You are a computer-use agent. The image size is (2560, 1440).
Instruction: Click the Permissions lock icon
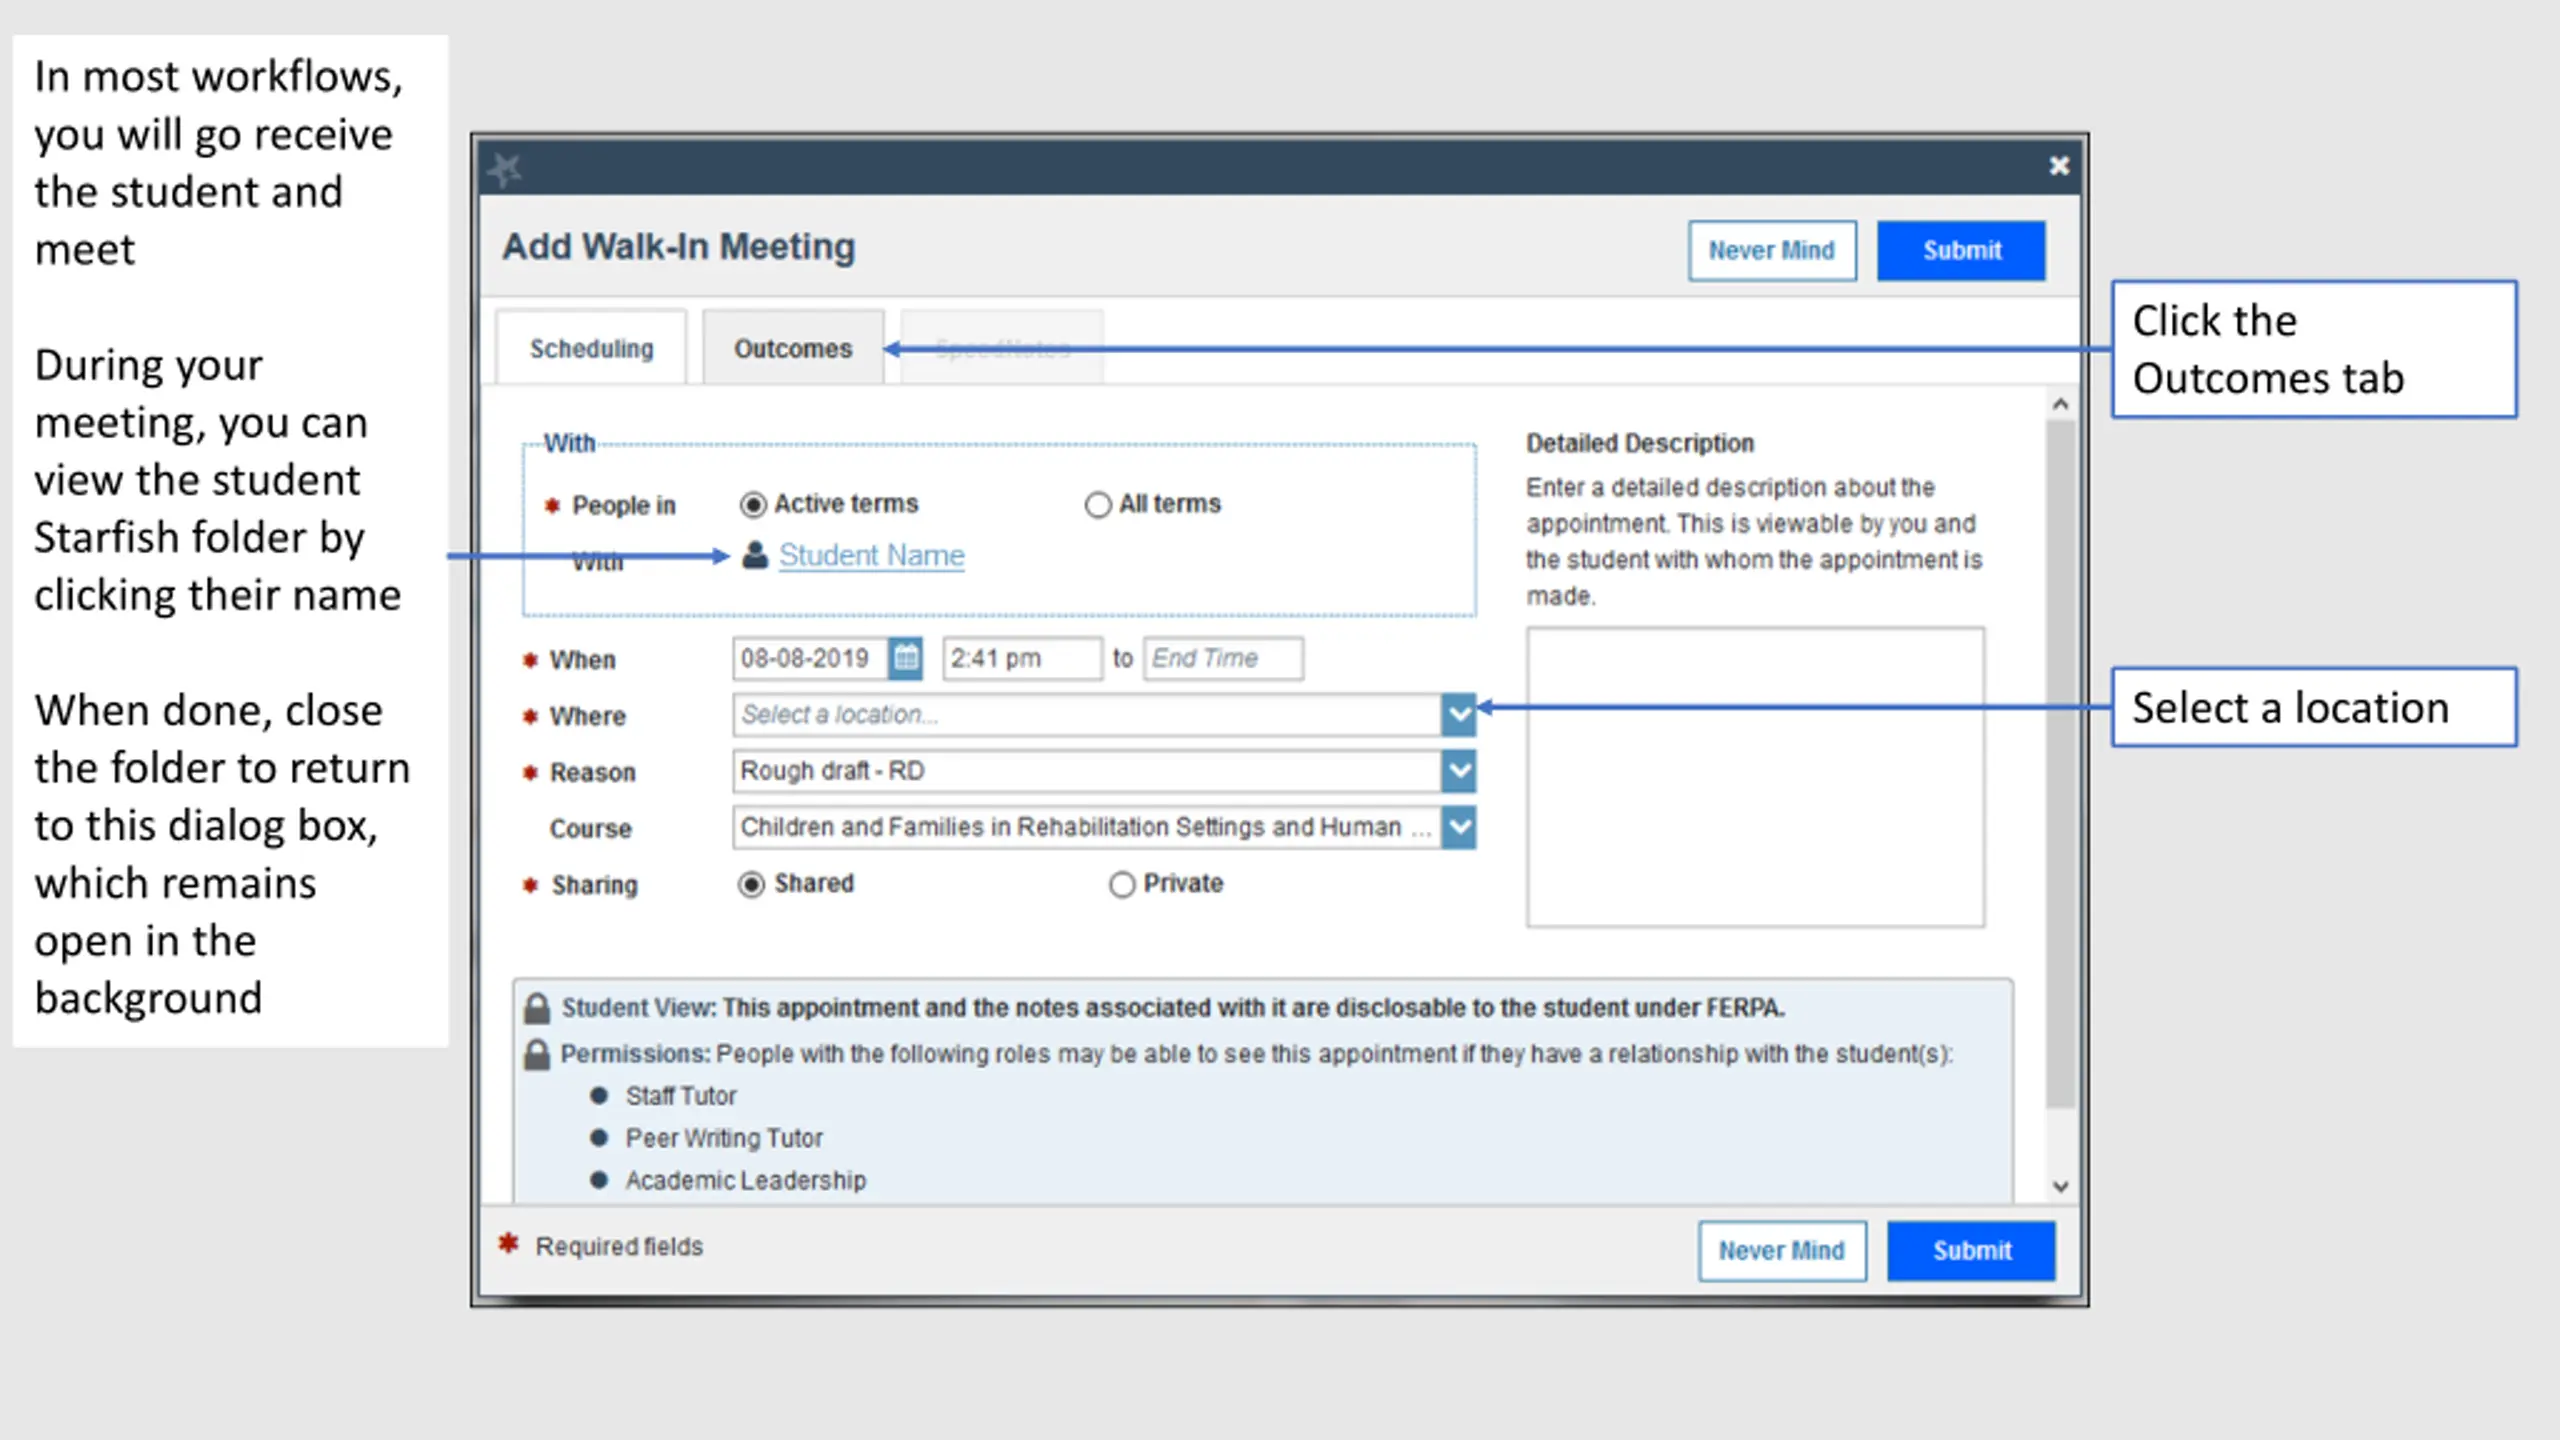click(x=537, y=1054)
